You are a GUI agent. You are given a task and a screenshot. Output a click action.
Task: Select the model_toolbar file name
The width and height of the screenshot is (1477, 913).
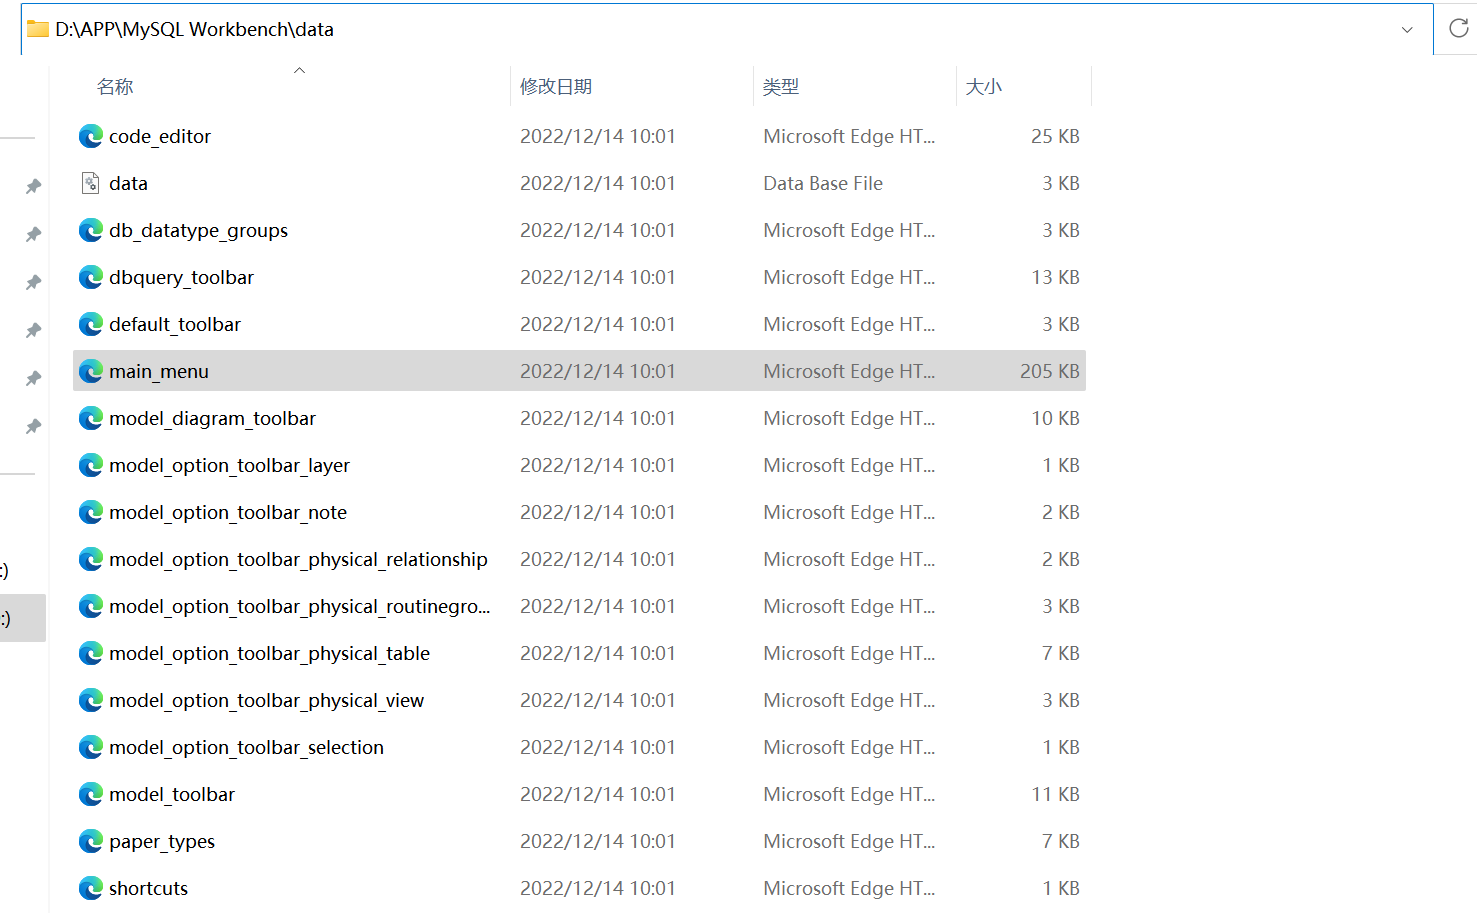172,794
